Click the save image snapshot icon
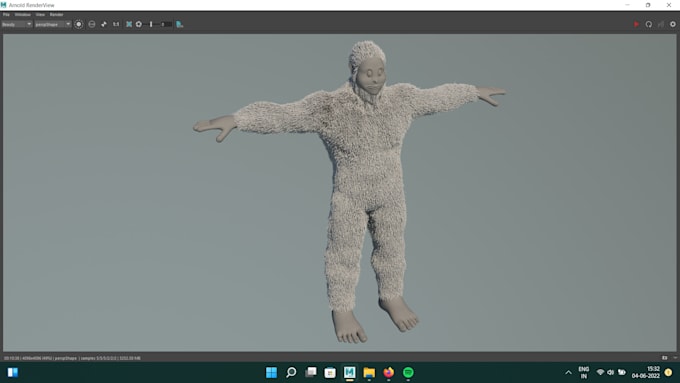Screen dimensions: 680x383 [x=180, y=24]
